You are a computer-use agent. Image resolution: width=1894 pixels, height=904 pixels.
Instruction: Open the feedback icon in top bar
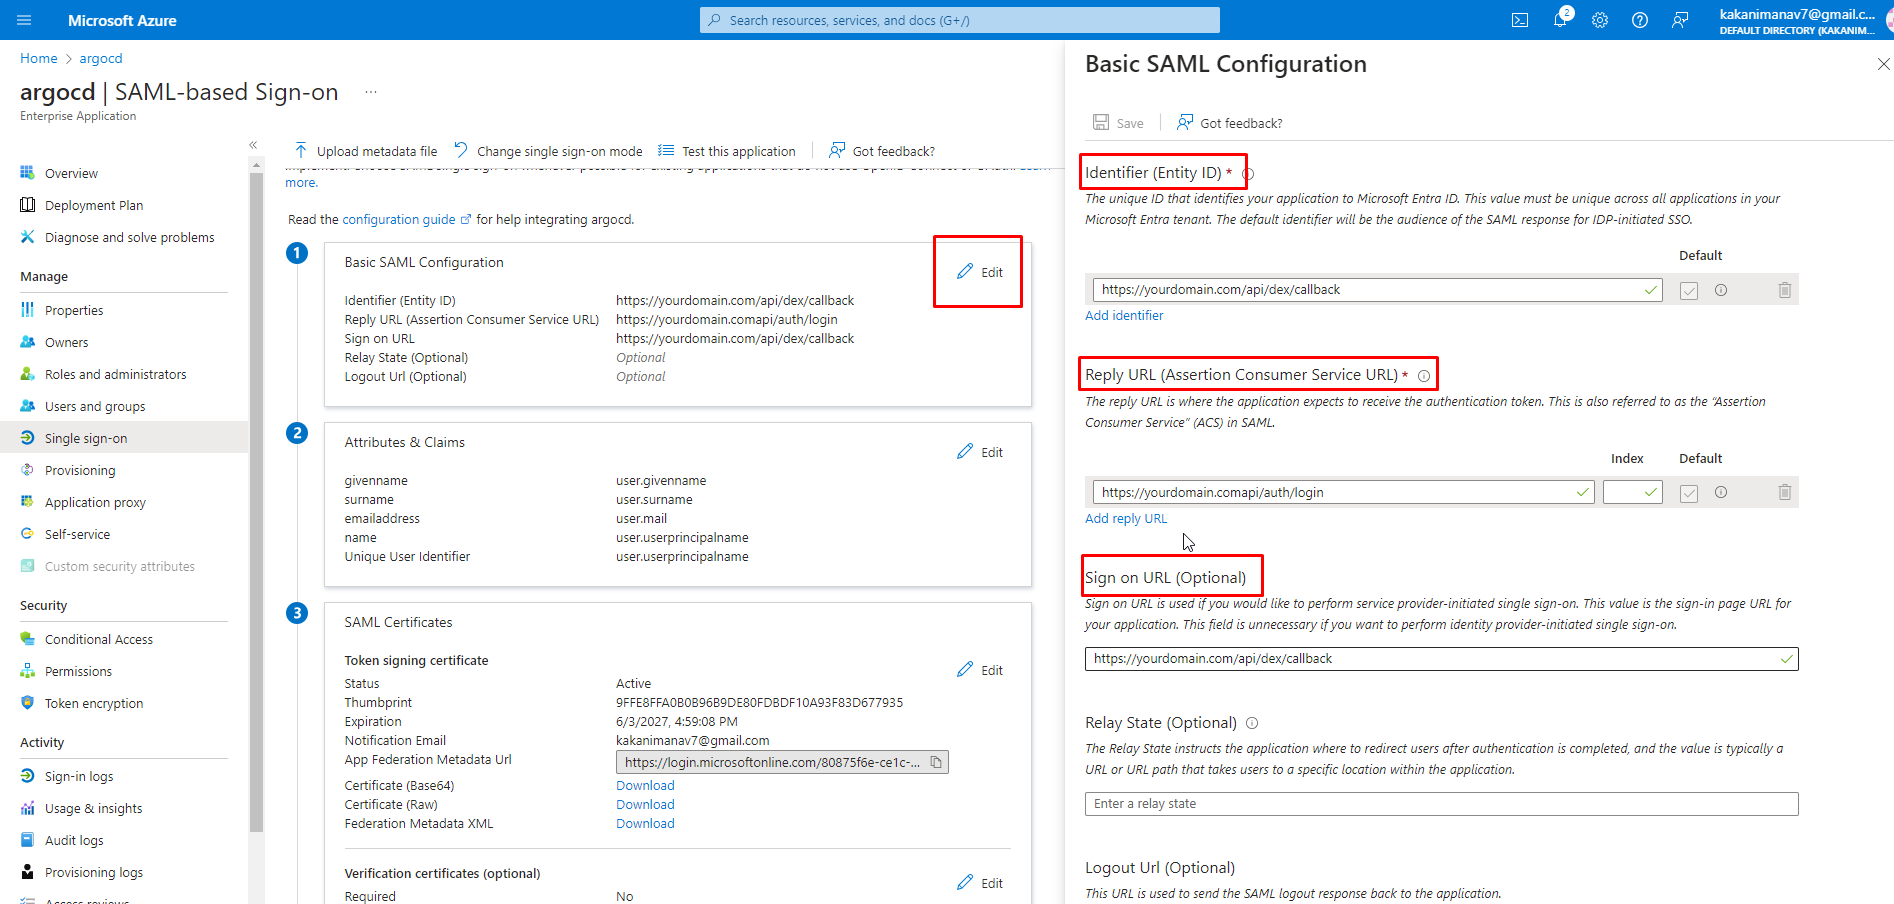1680,20
